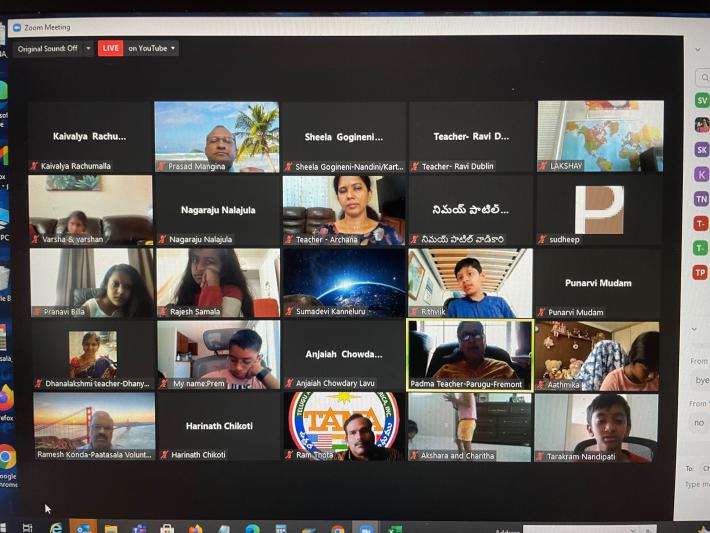Select the purple K participant avatar
710x533 pixels.
701,174
